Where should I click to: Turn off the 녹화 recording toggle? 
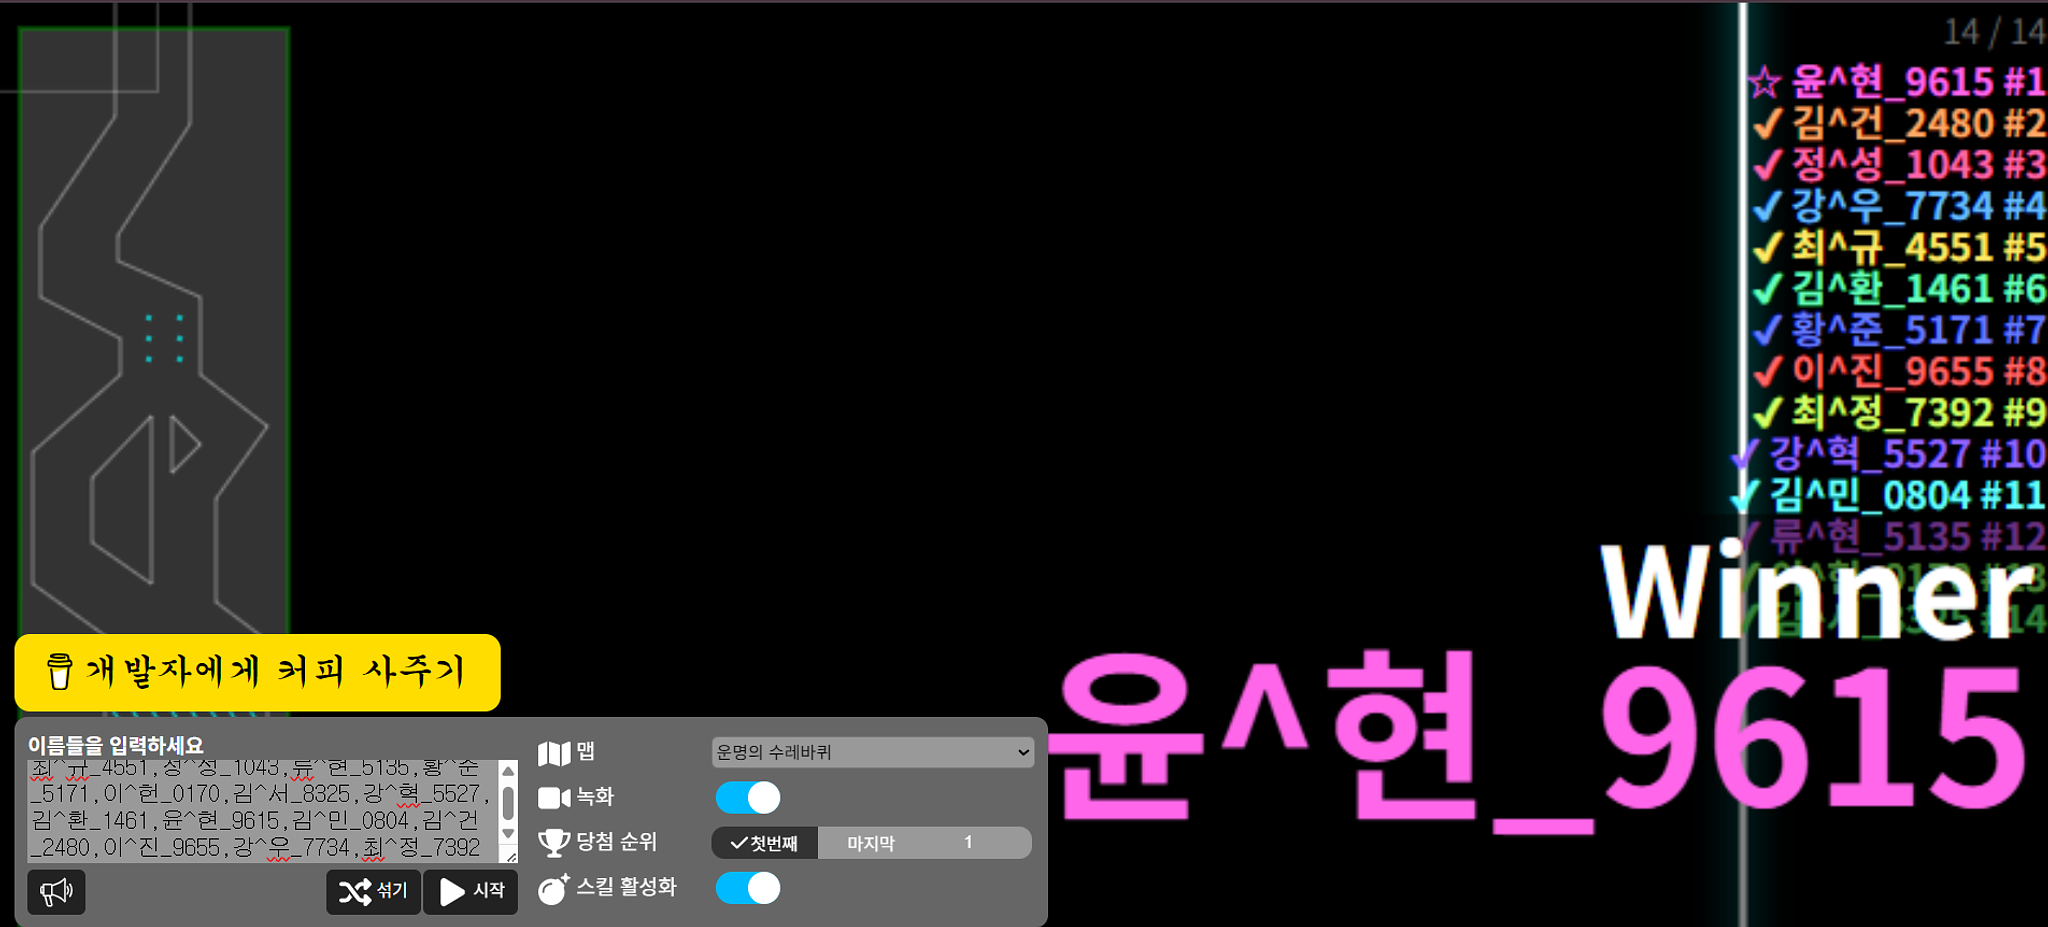pyautogui.click(x=747, y=797)
